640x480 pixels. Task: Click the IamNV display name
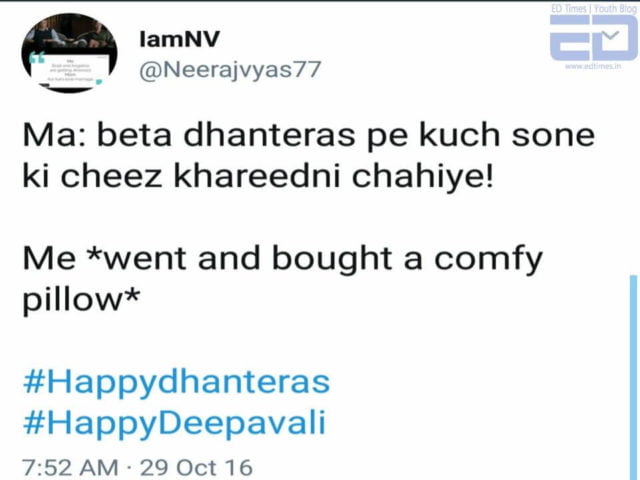180,39
